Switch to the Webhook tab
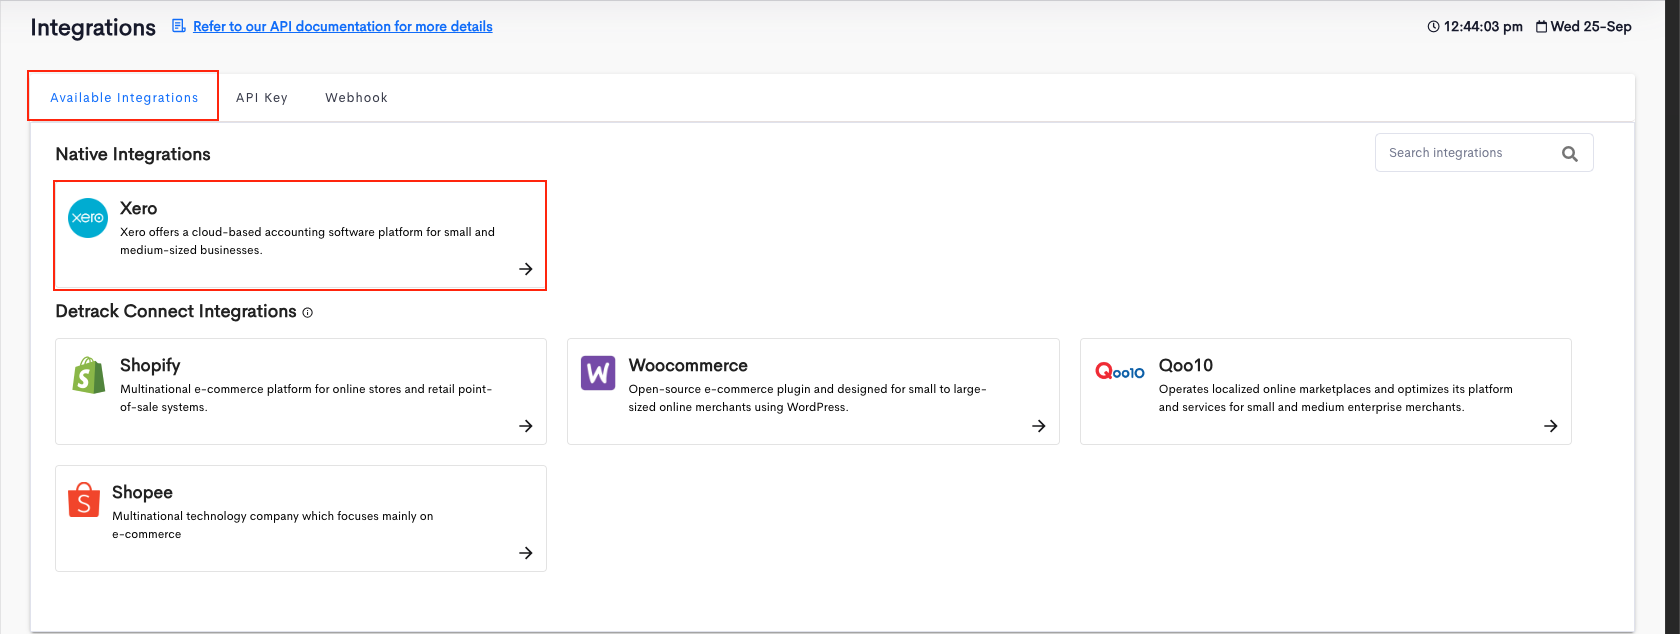Screen dimensions: 1680x634 coord(356,98)
